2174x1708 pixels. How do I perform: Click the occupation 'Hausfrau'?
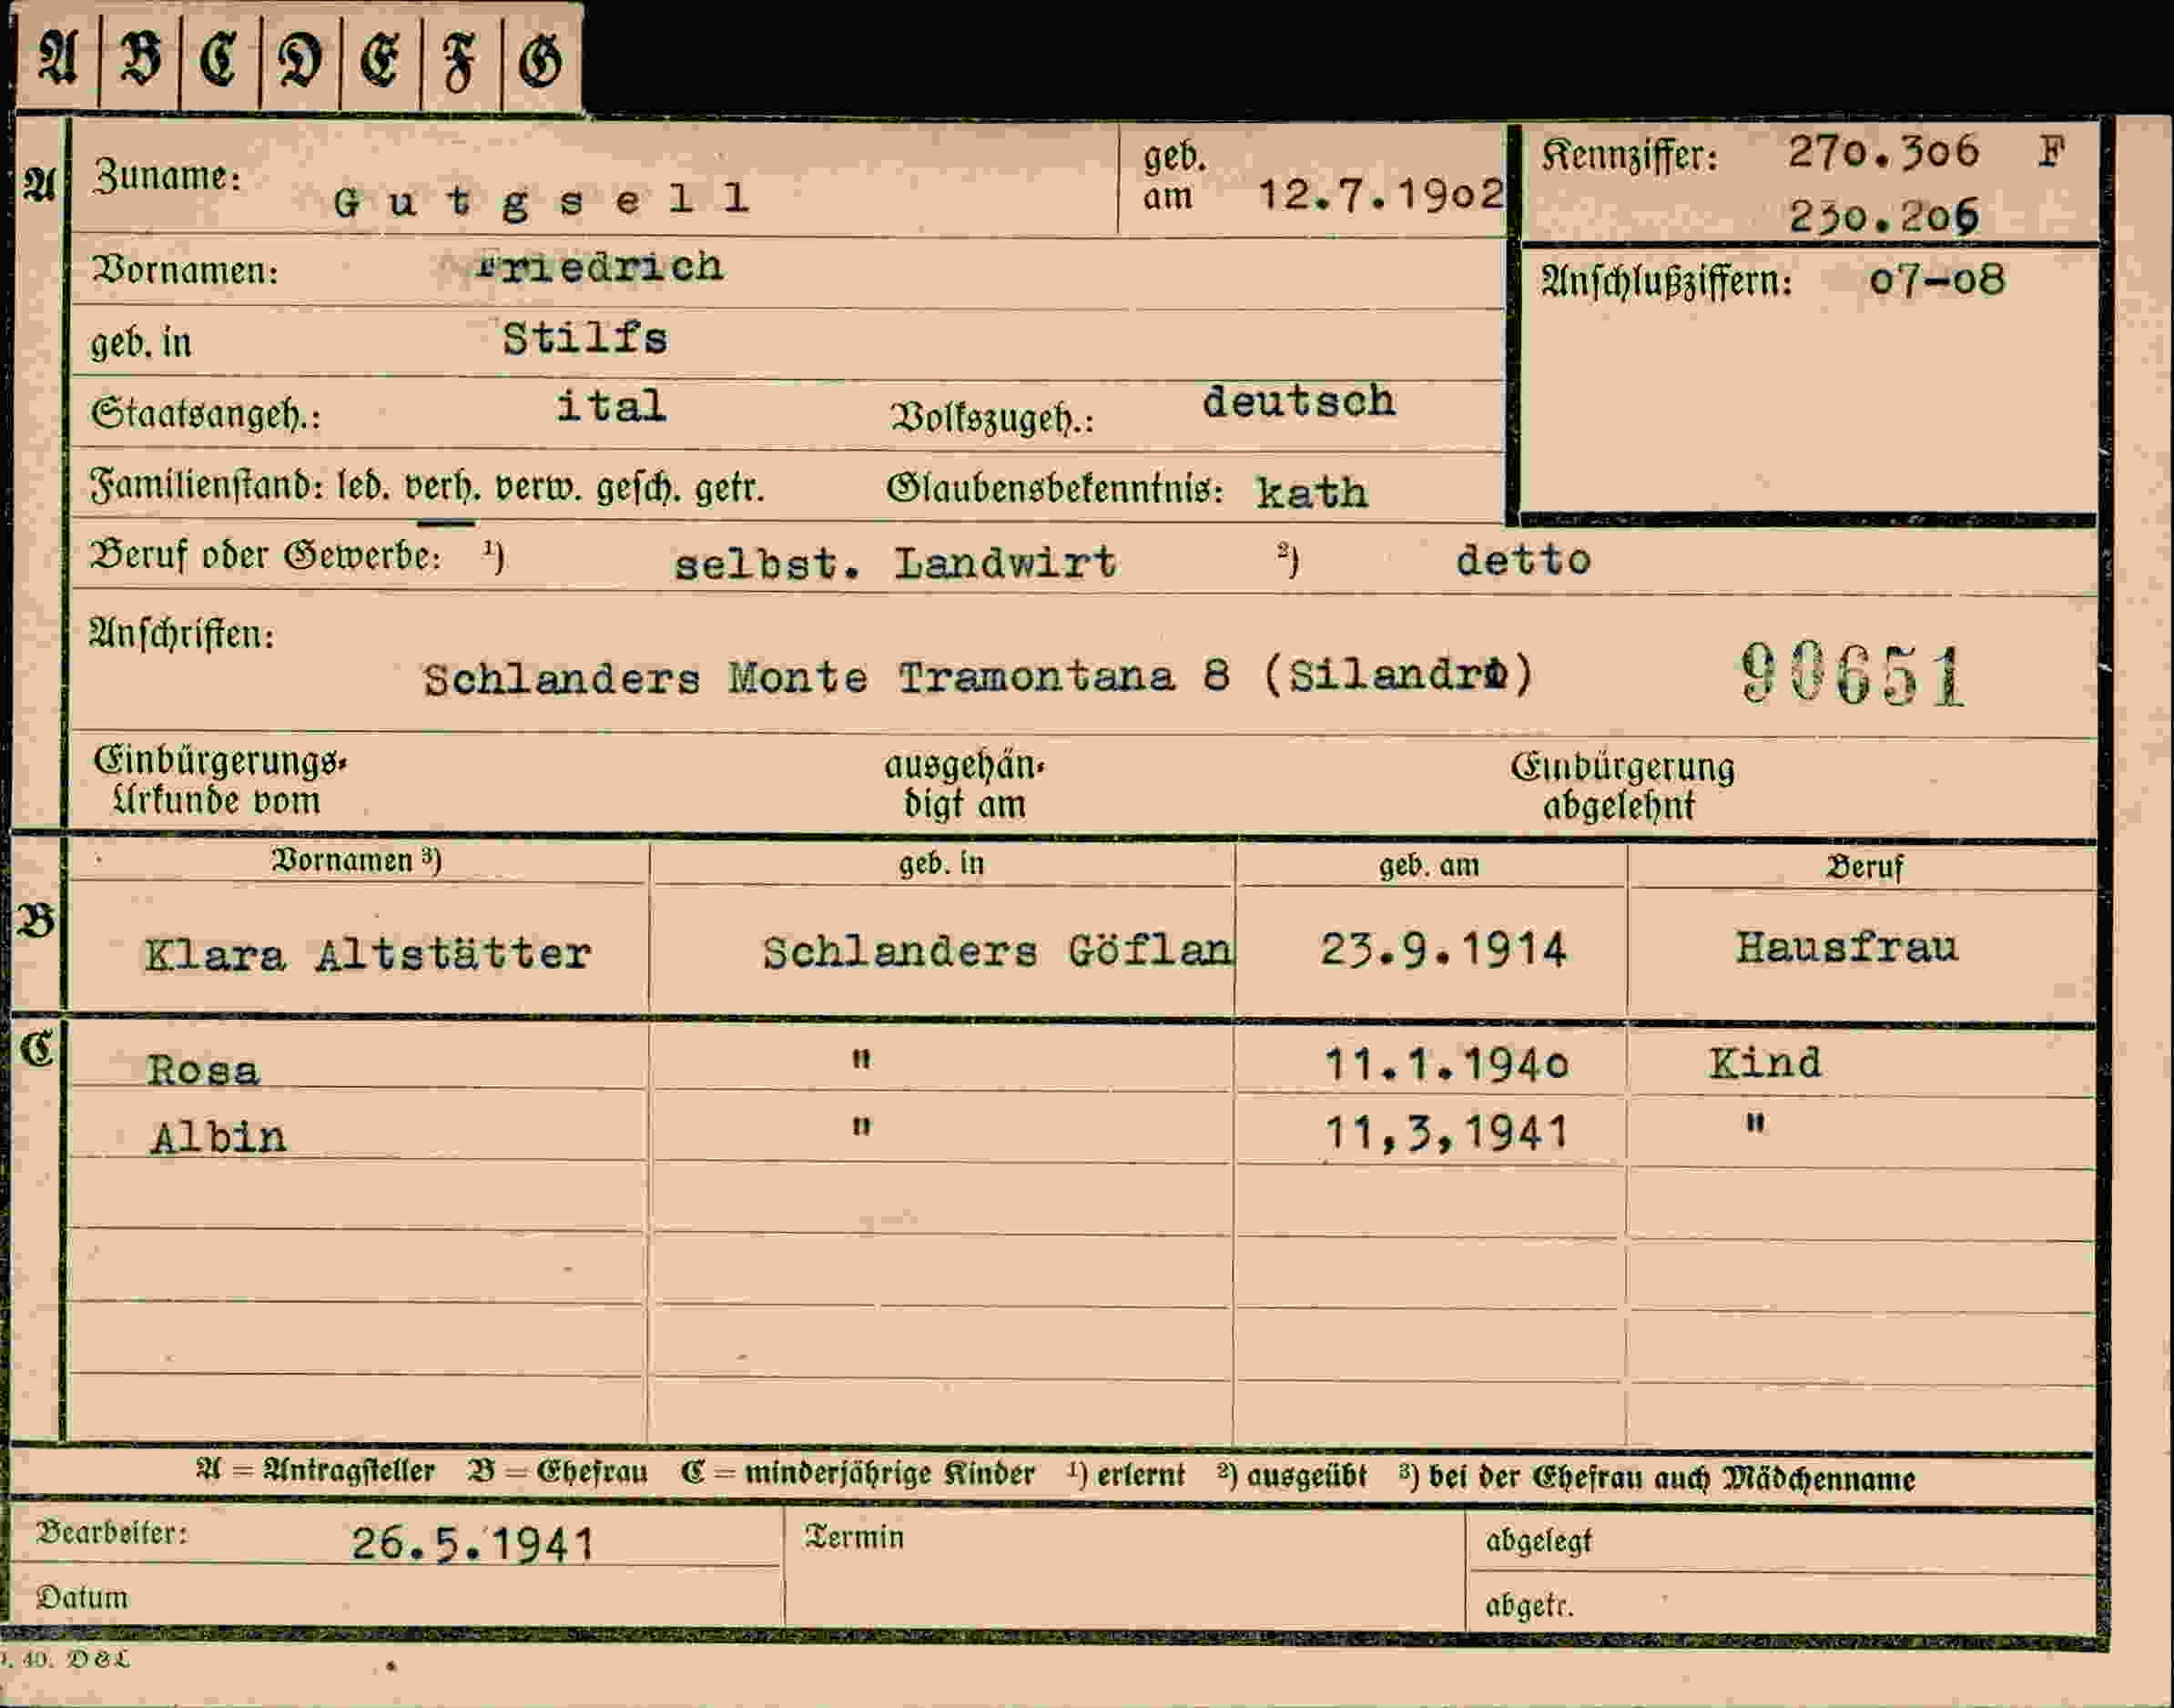(x=1846, y=946)
